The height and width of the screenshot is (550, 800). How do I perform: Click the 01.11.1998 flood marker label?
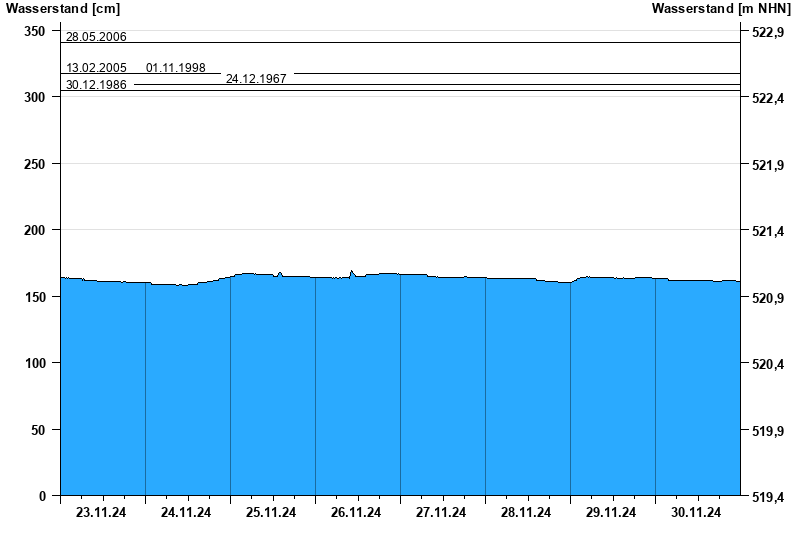[176, 68]
